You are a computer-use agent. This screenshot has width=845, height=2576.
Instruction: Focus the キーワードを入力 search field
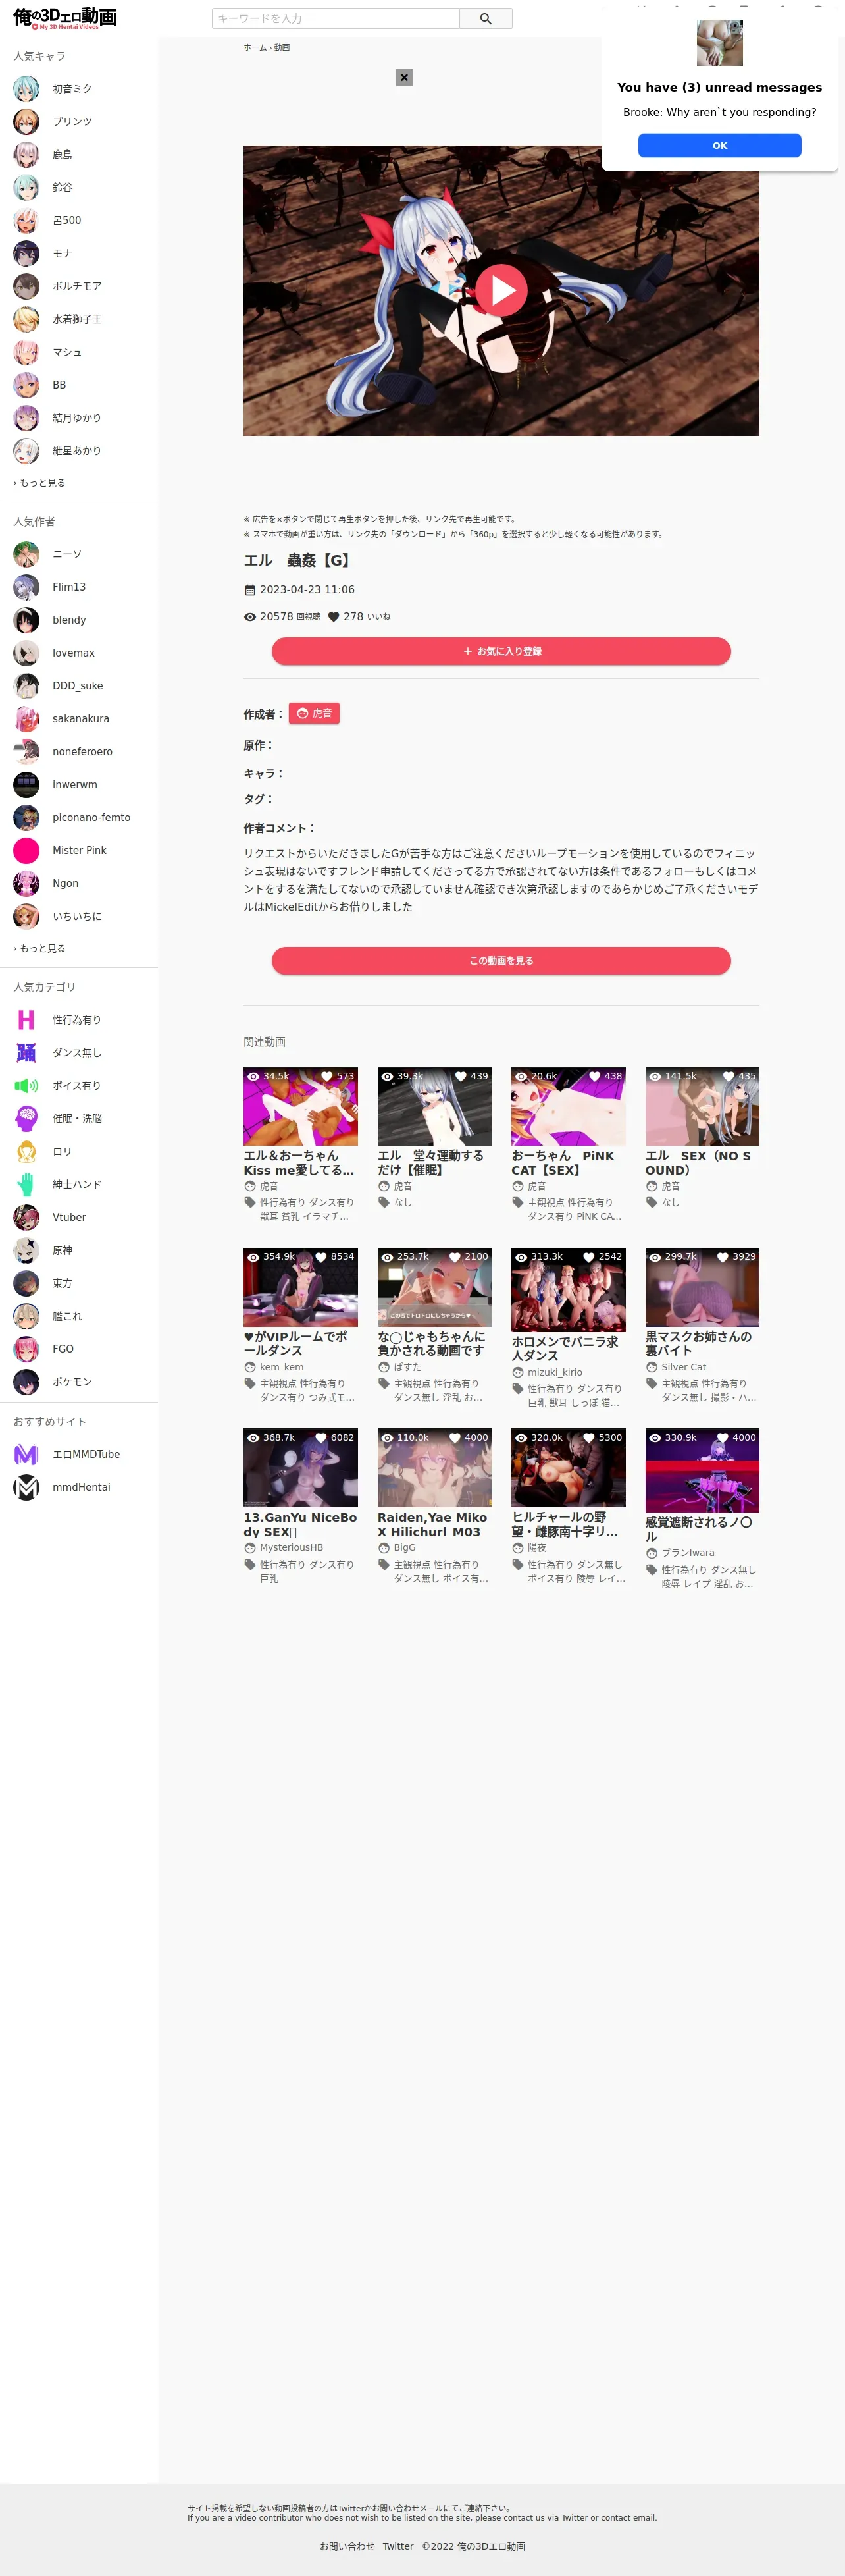click(x=336, y=19)
